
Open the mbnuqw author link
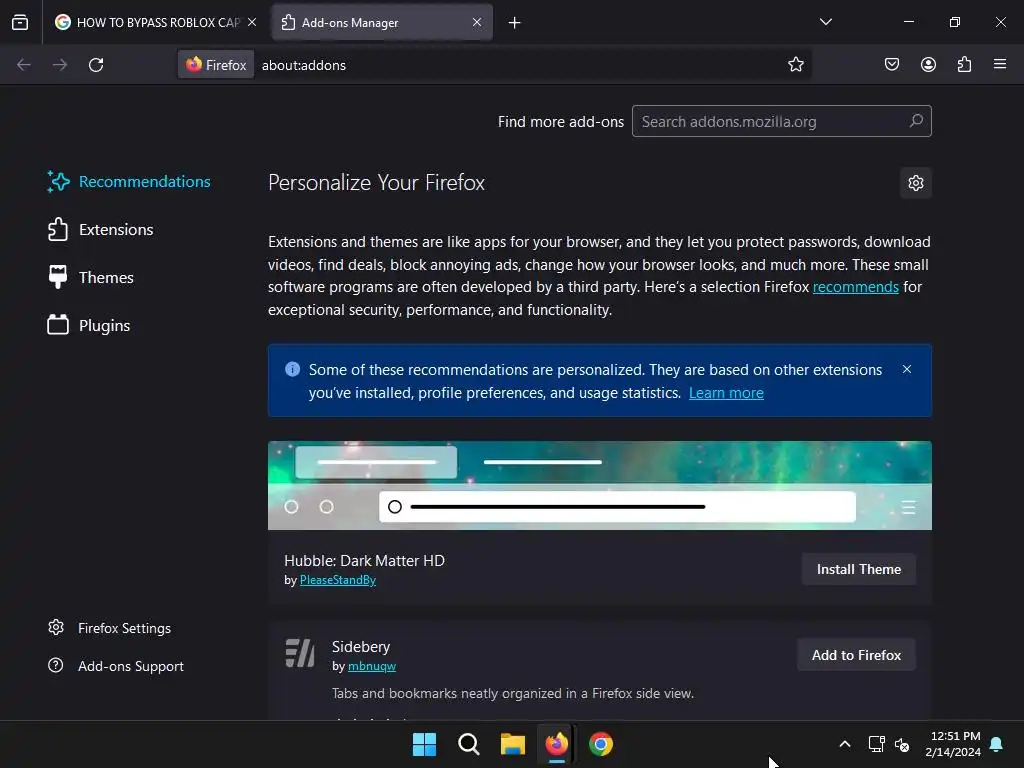click(x=372, y=666)
